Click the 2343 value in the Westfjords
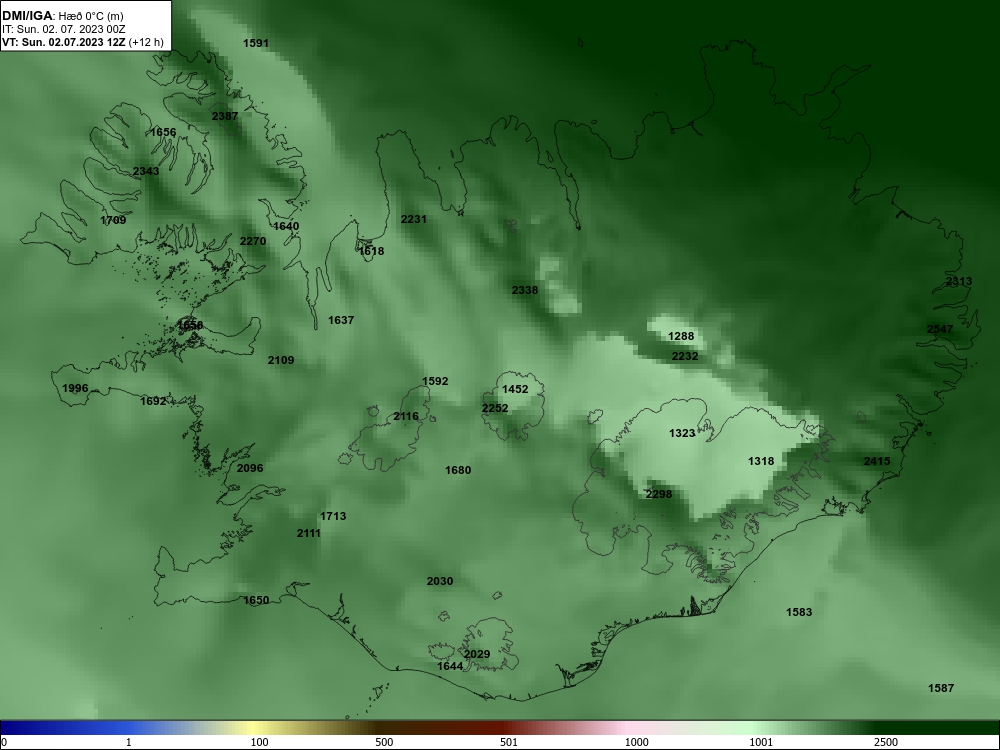Viewport: 1000px width, 750px height. [146, 171]
